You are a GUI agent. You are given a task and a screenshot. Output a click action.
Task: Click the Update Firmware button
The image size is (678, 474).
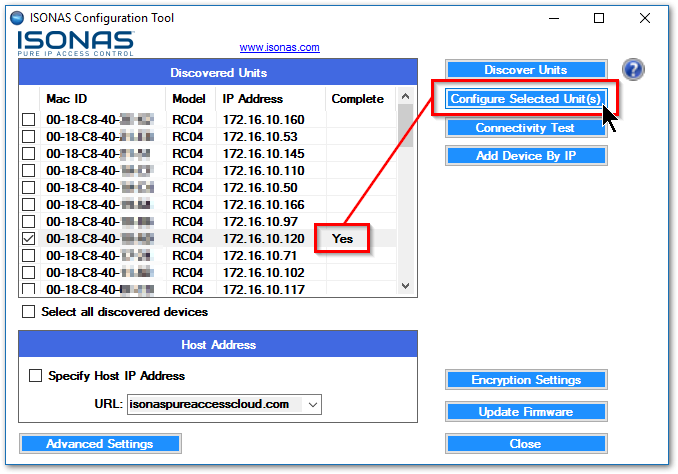pos(526,412)
